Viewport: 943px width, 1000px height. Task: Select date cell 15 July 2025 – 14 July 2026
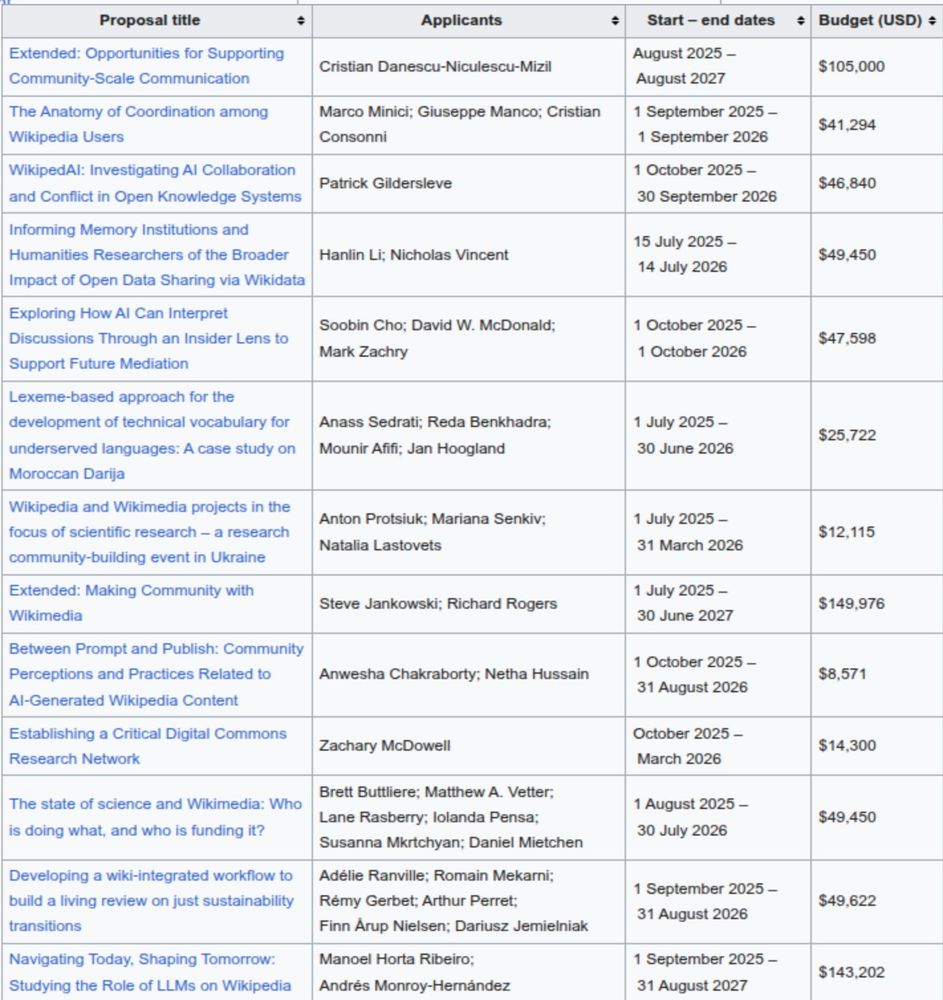click(x=718, y=254)
